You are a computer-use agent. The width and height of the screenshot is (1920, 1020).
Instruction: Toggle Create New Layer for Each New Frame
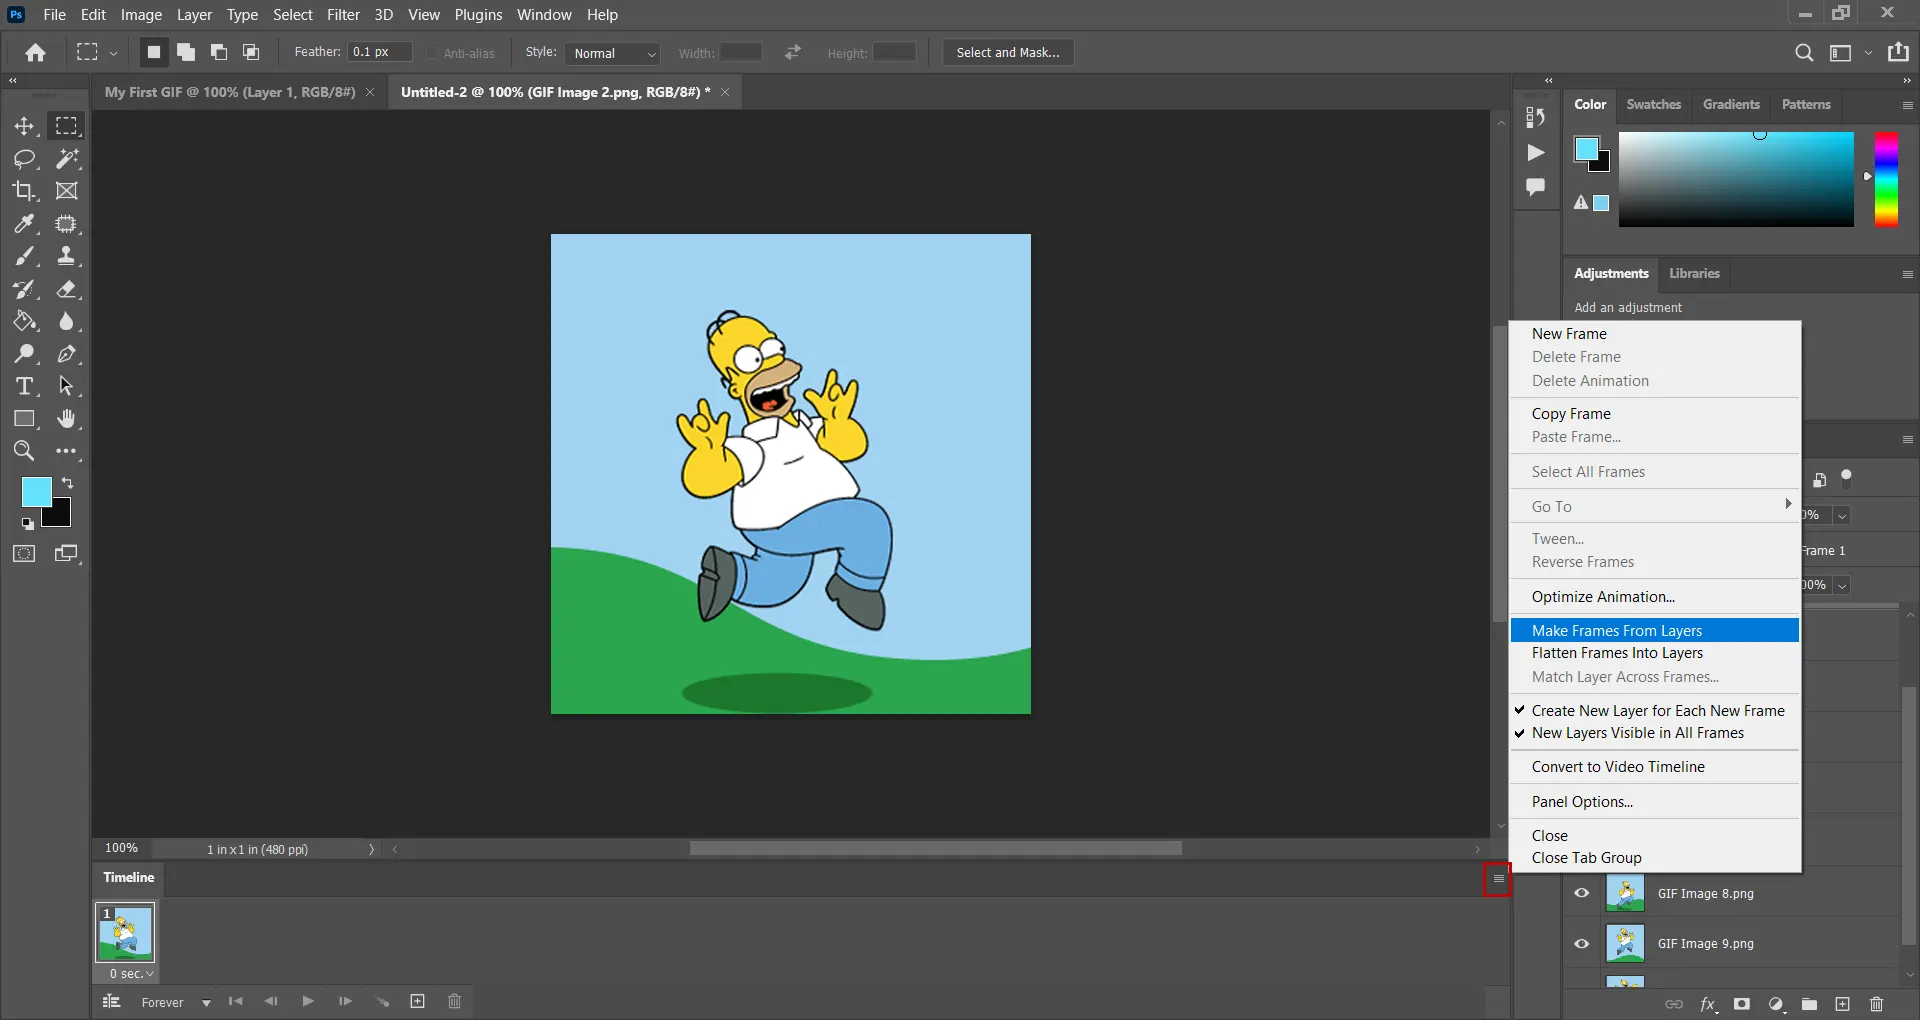1654,710
